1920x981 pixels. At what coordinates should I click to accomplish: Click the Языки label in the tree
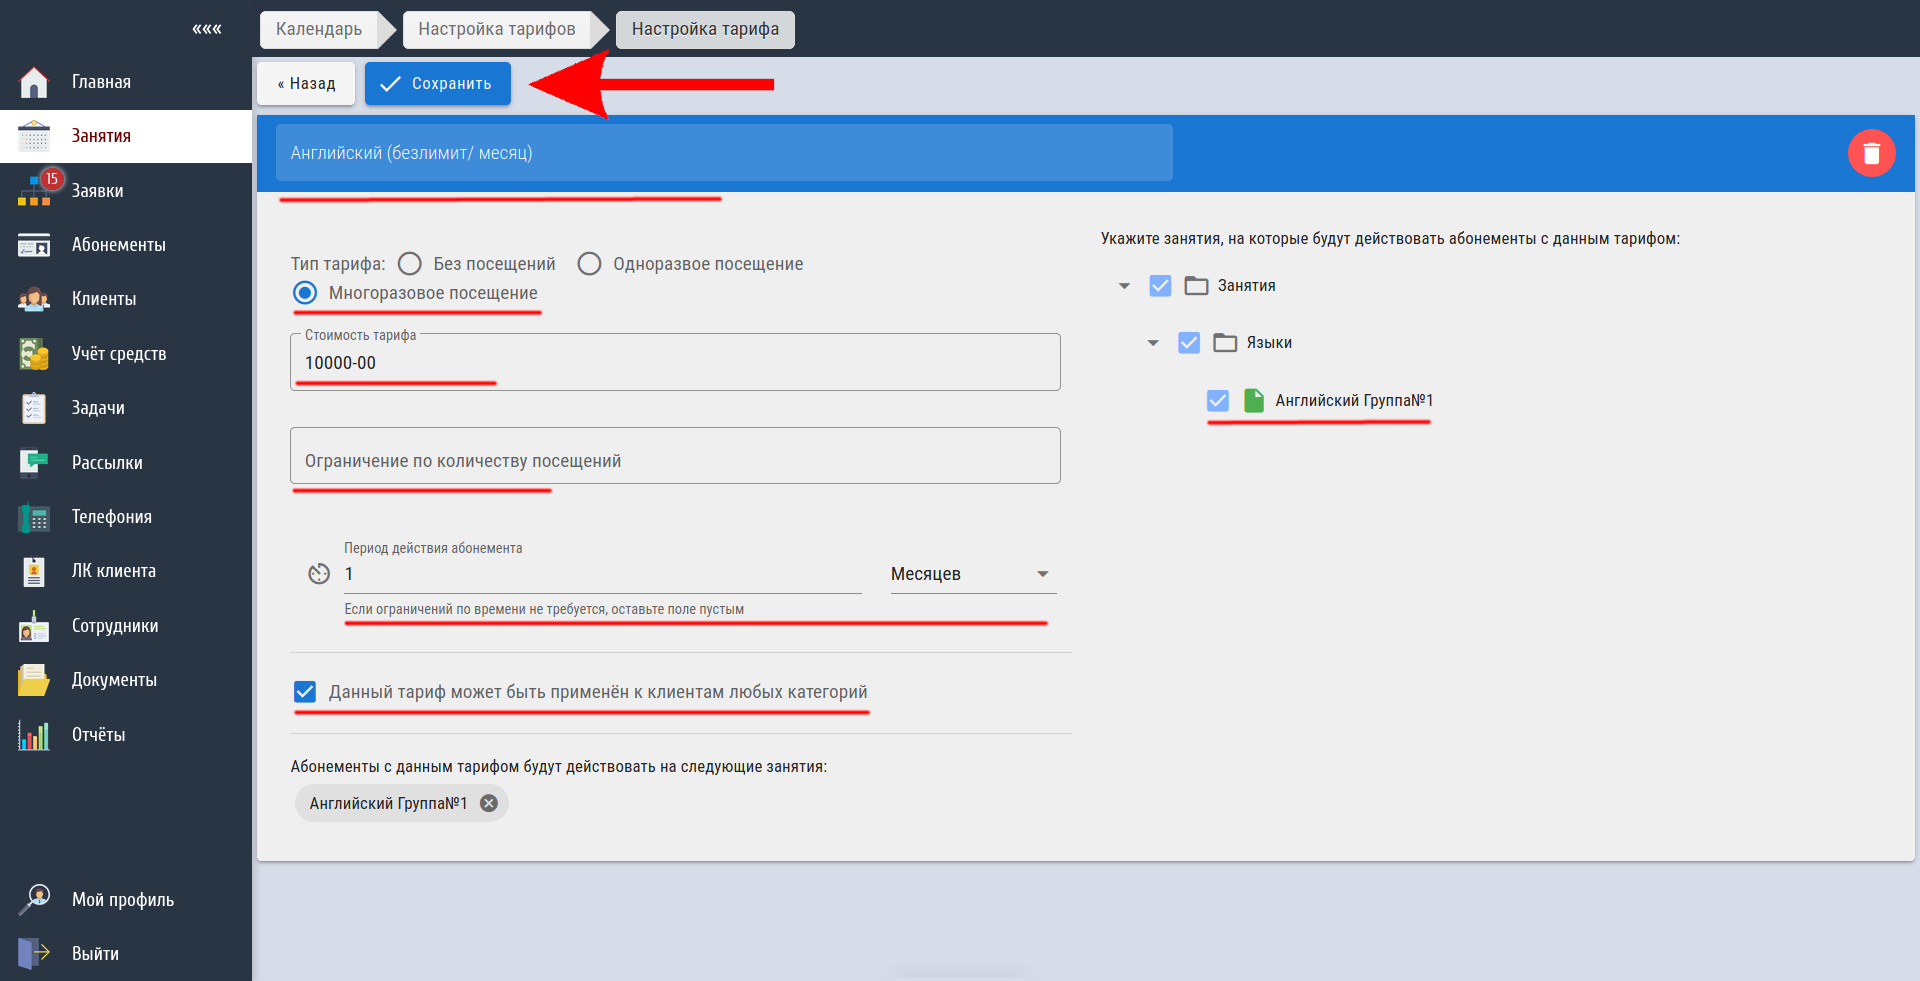pyautogui.click(x=1269, y=343)
